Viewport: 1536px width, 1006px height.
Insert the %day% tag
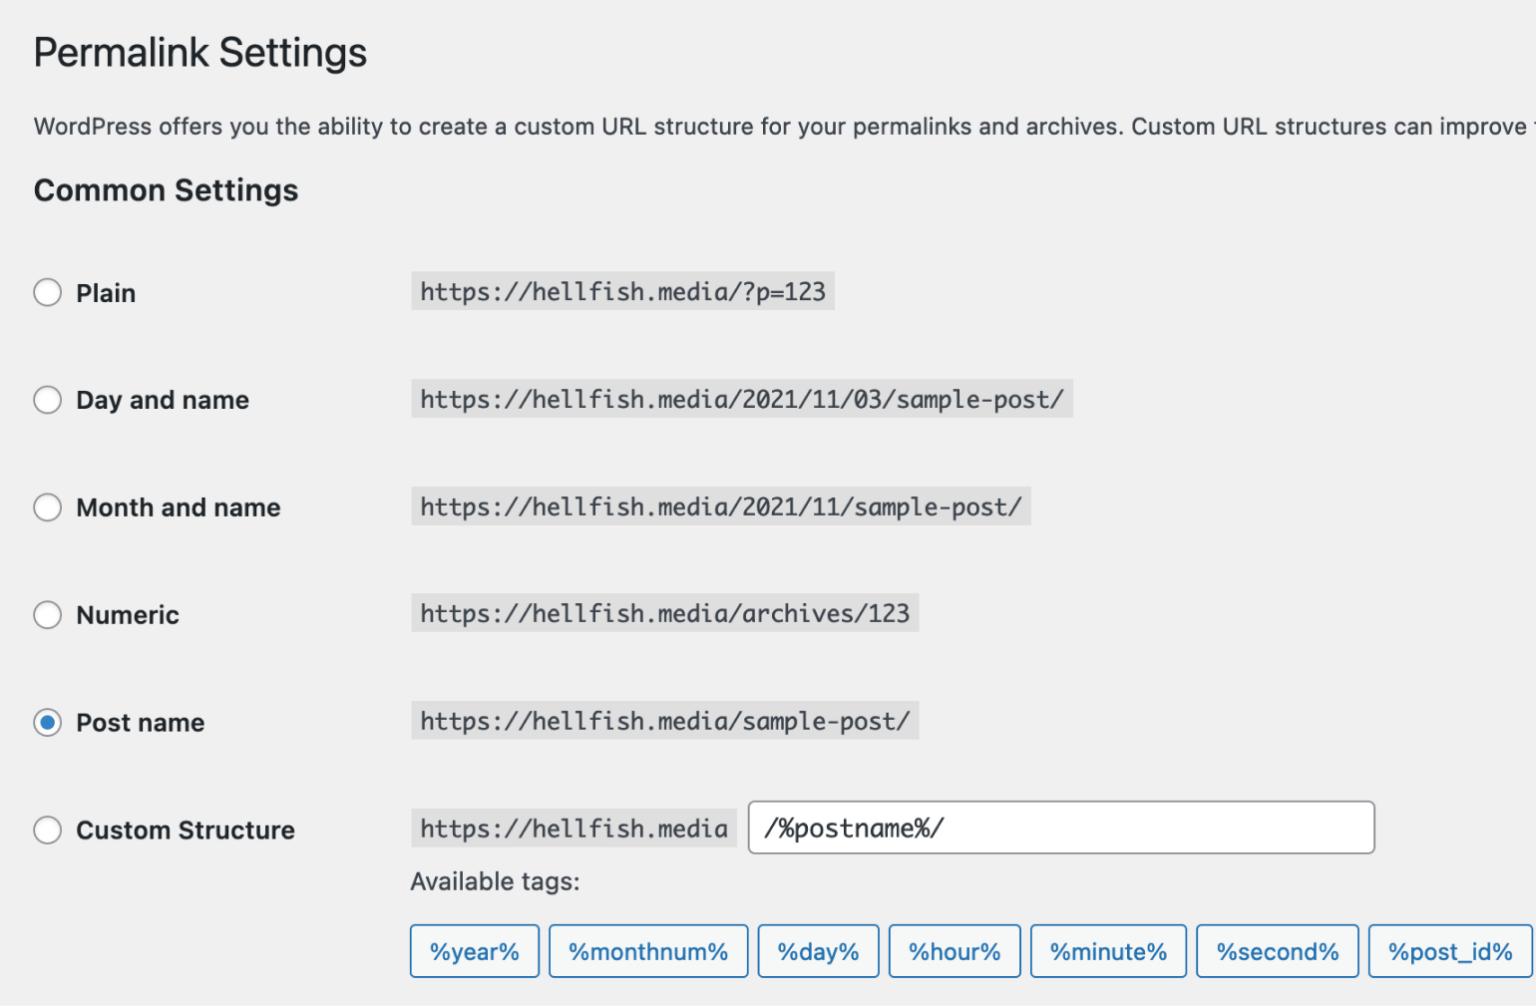818,951
